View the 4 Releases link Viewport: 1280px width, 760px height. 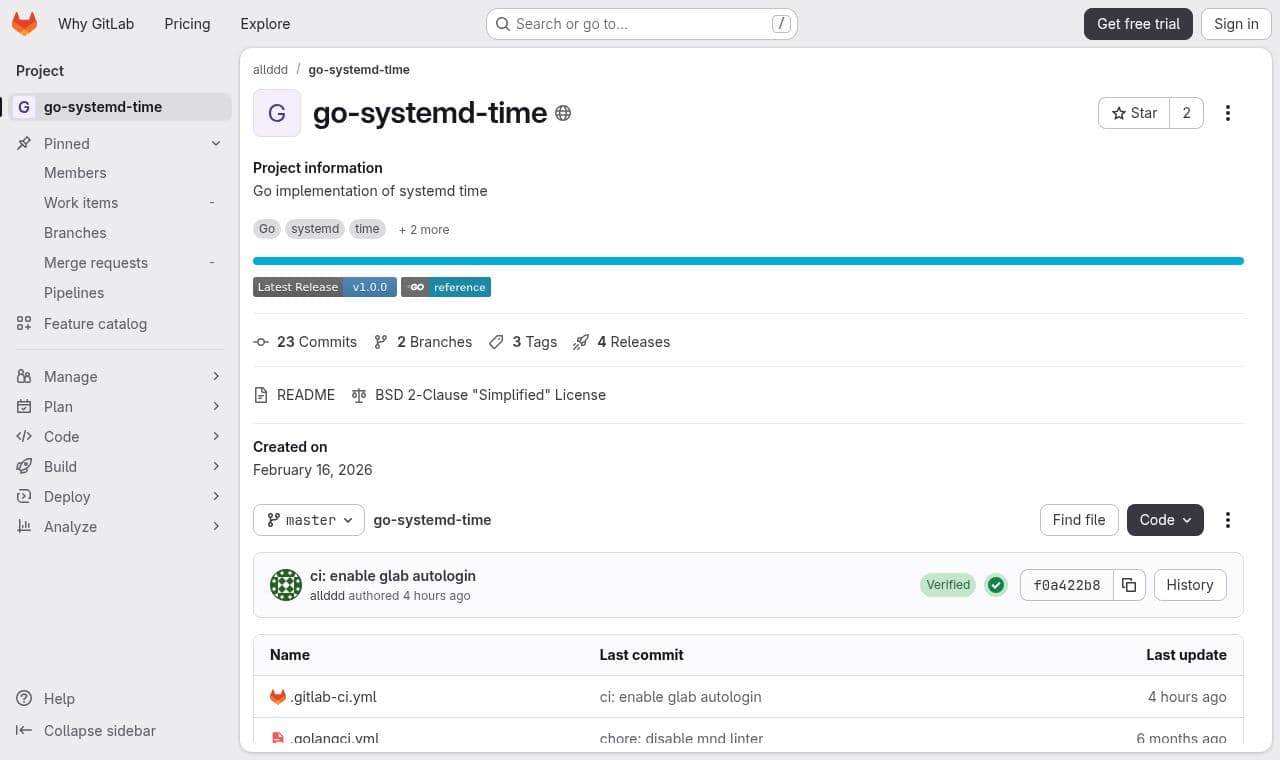(x=621, y=342)
